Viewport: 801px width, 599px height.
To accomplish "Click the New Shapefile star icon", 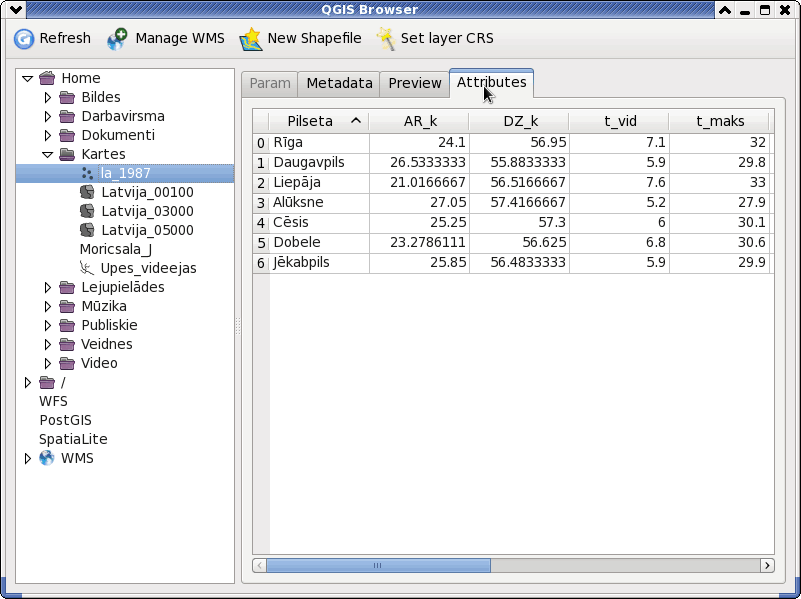I will pos(250,39).
